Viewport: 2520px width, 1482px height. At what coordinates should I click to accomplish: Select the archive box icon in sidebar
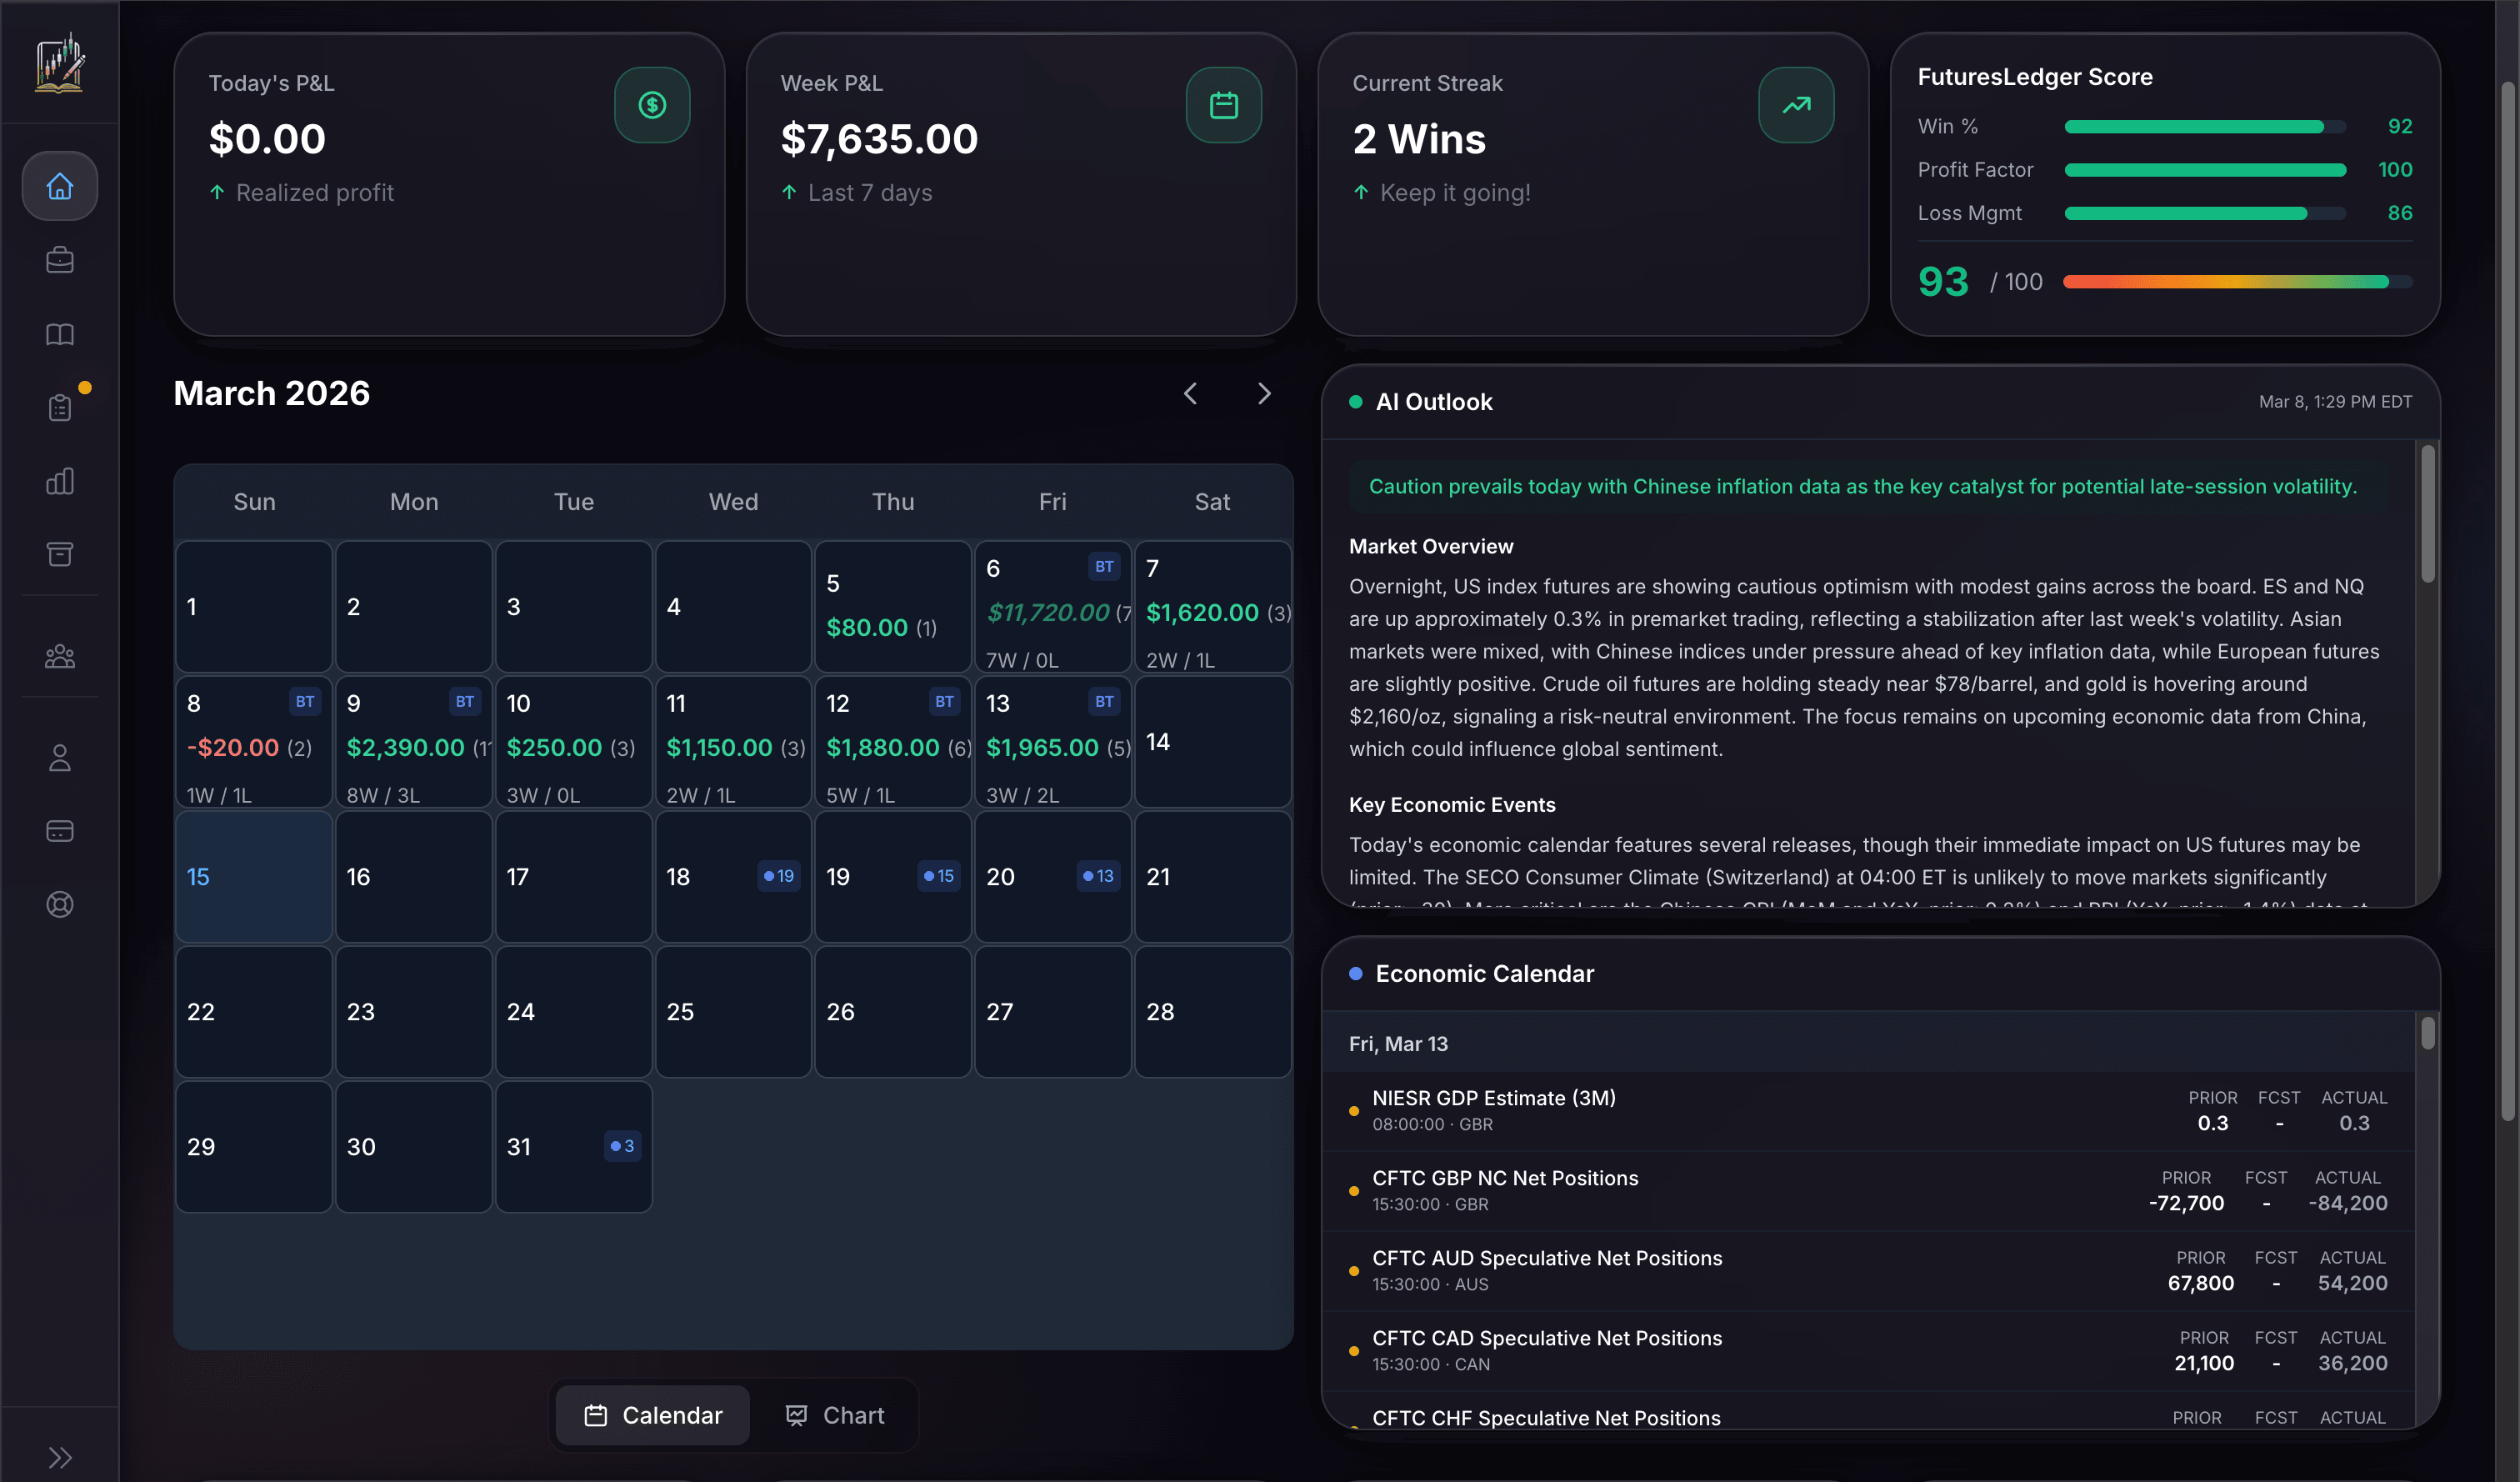pyautogui.click(x=60, y=554)
